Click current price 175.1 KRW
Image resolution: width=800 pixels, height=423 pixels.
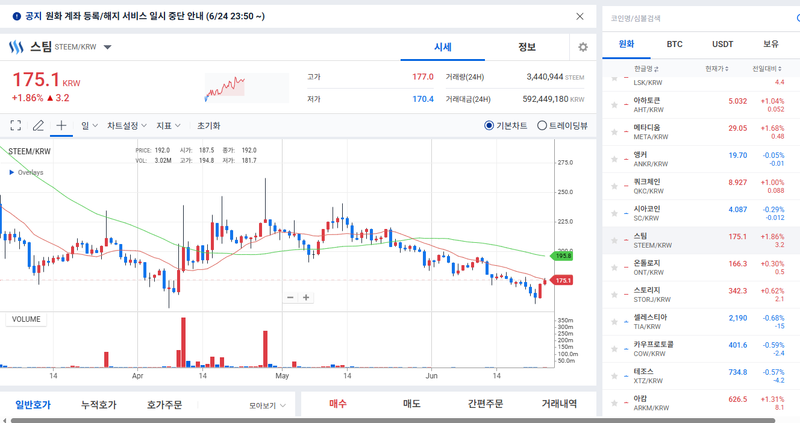46,80
